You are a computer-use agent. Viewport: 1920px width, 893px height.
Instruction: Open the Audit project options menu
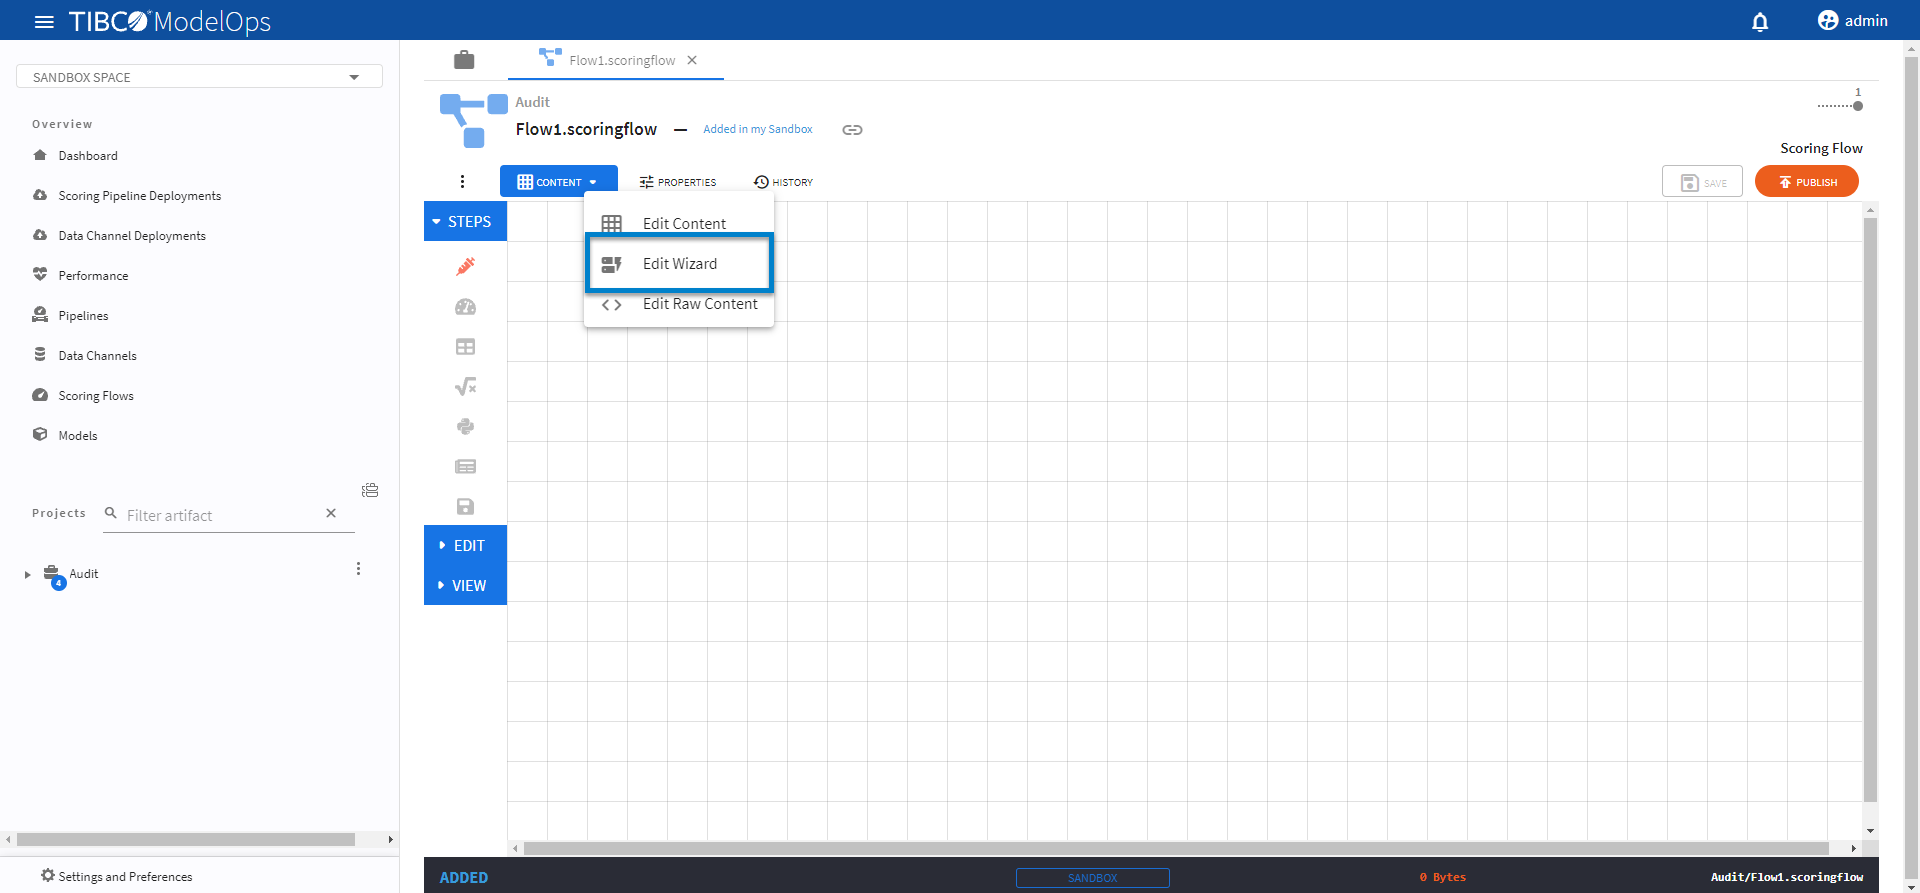(x=358, y=569)
